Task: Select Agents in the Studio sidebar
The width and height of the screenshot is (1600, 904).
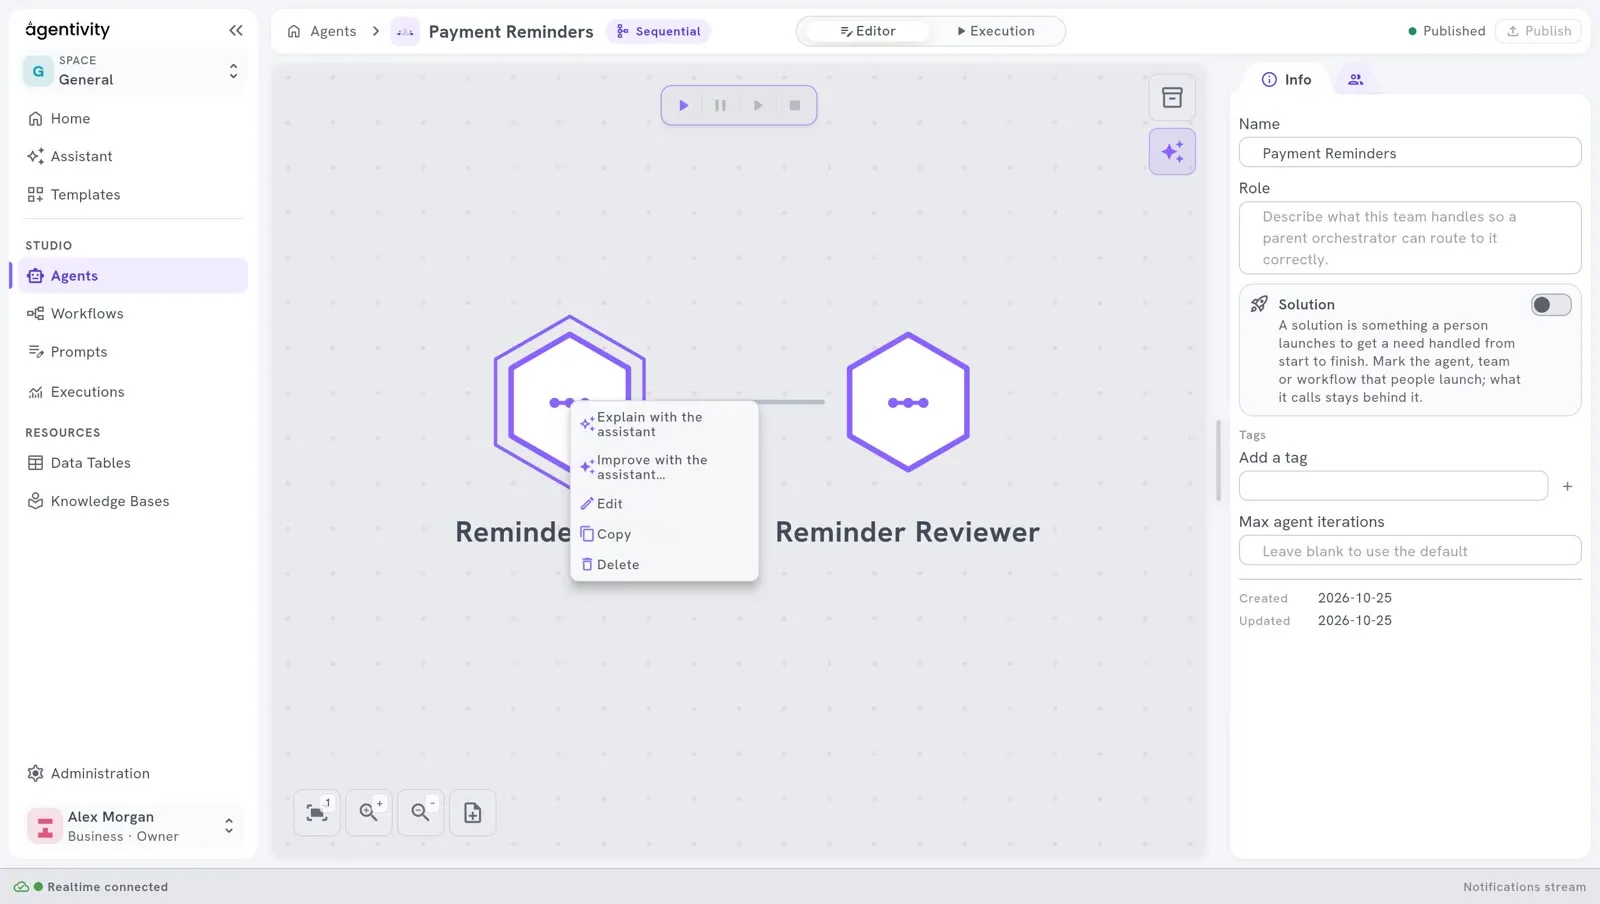Action: point(133,276)
